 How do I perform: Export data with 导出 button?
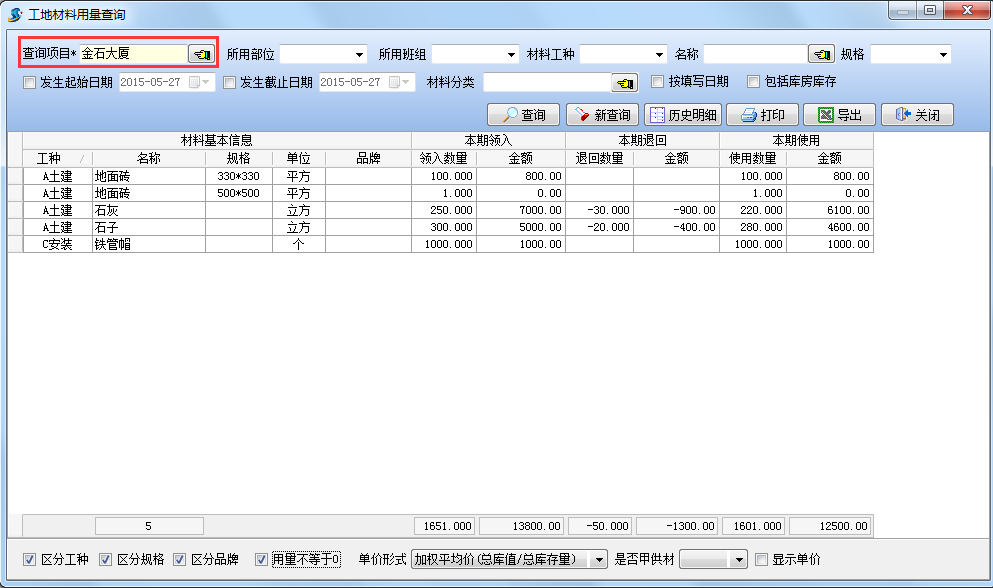coord(840,115)
